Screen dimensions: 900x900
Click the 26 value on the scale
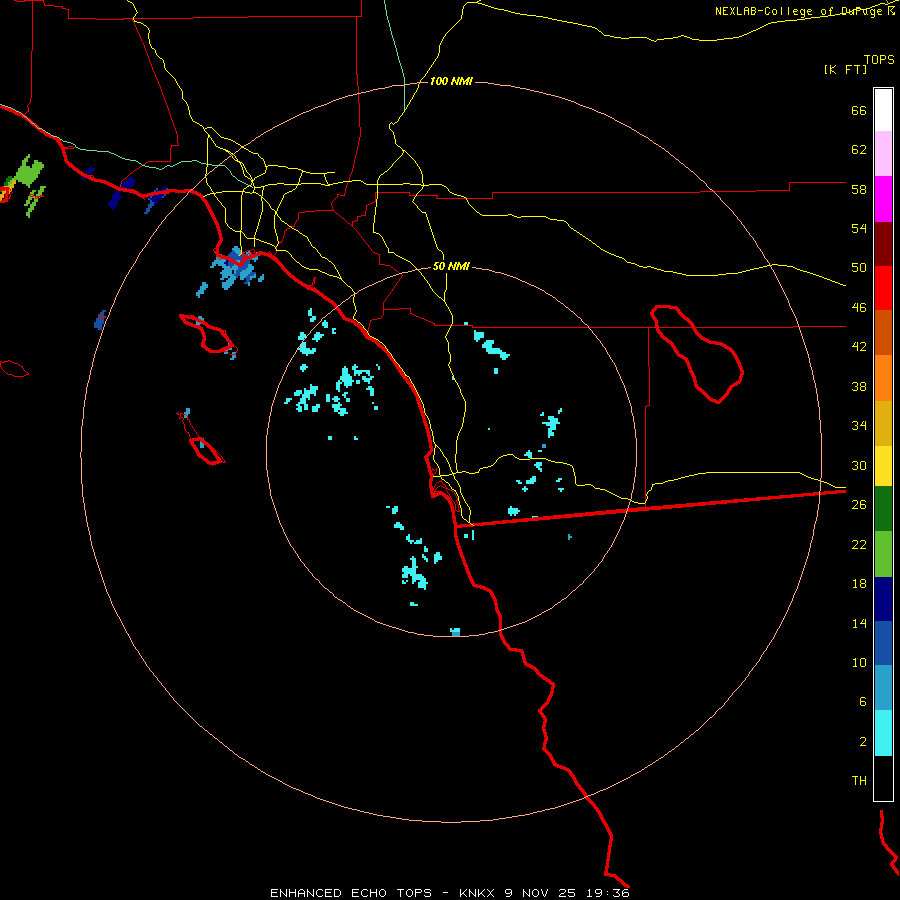pos(859,505)
